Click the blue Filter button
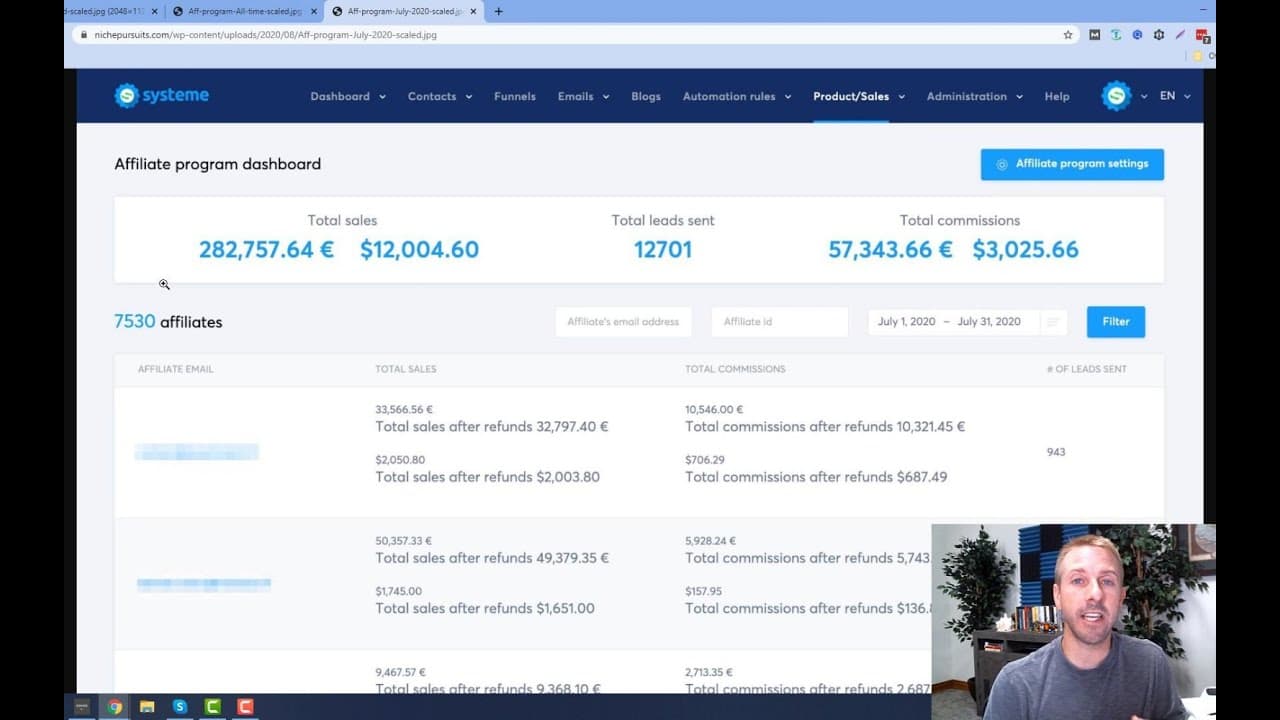The image size is (1280, 720). point(1116,322)
